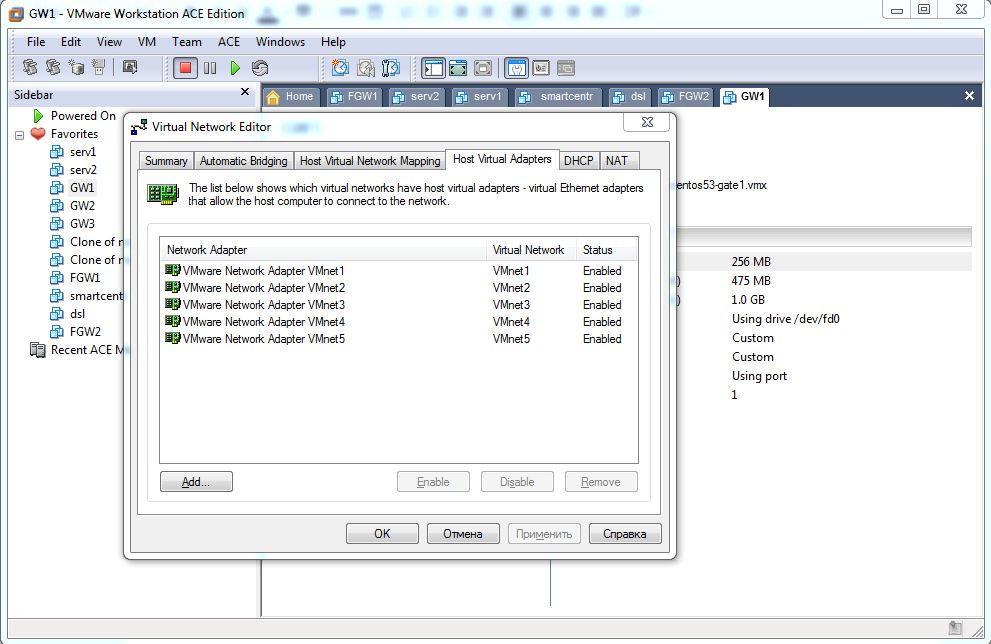Select VMware Network Adapter VMnet1 row

pyautogui.click(x=398, y=270)
